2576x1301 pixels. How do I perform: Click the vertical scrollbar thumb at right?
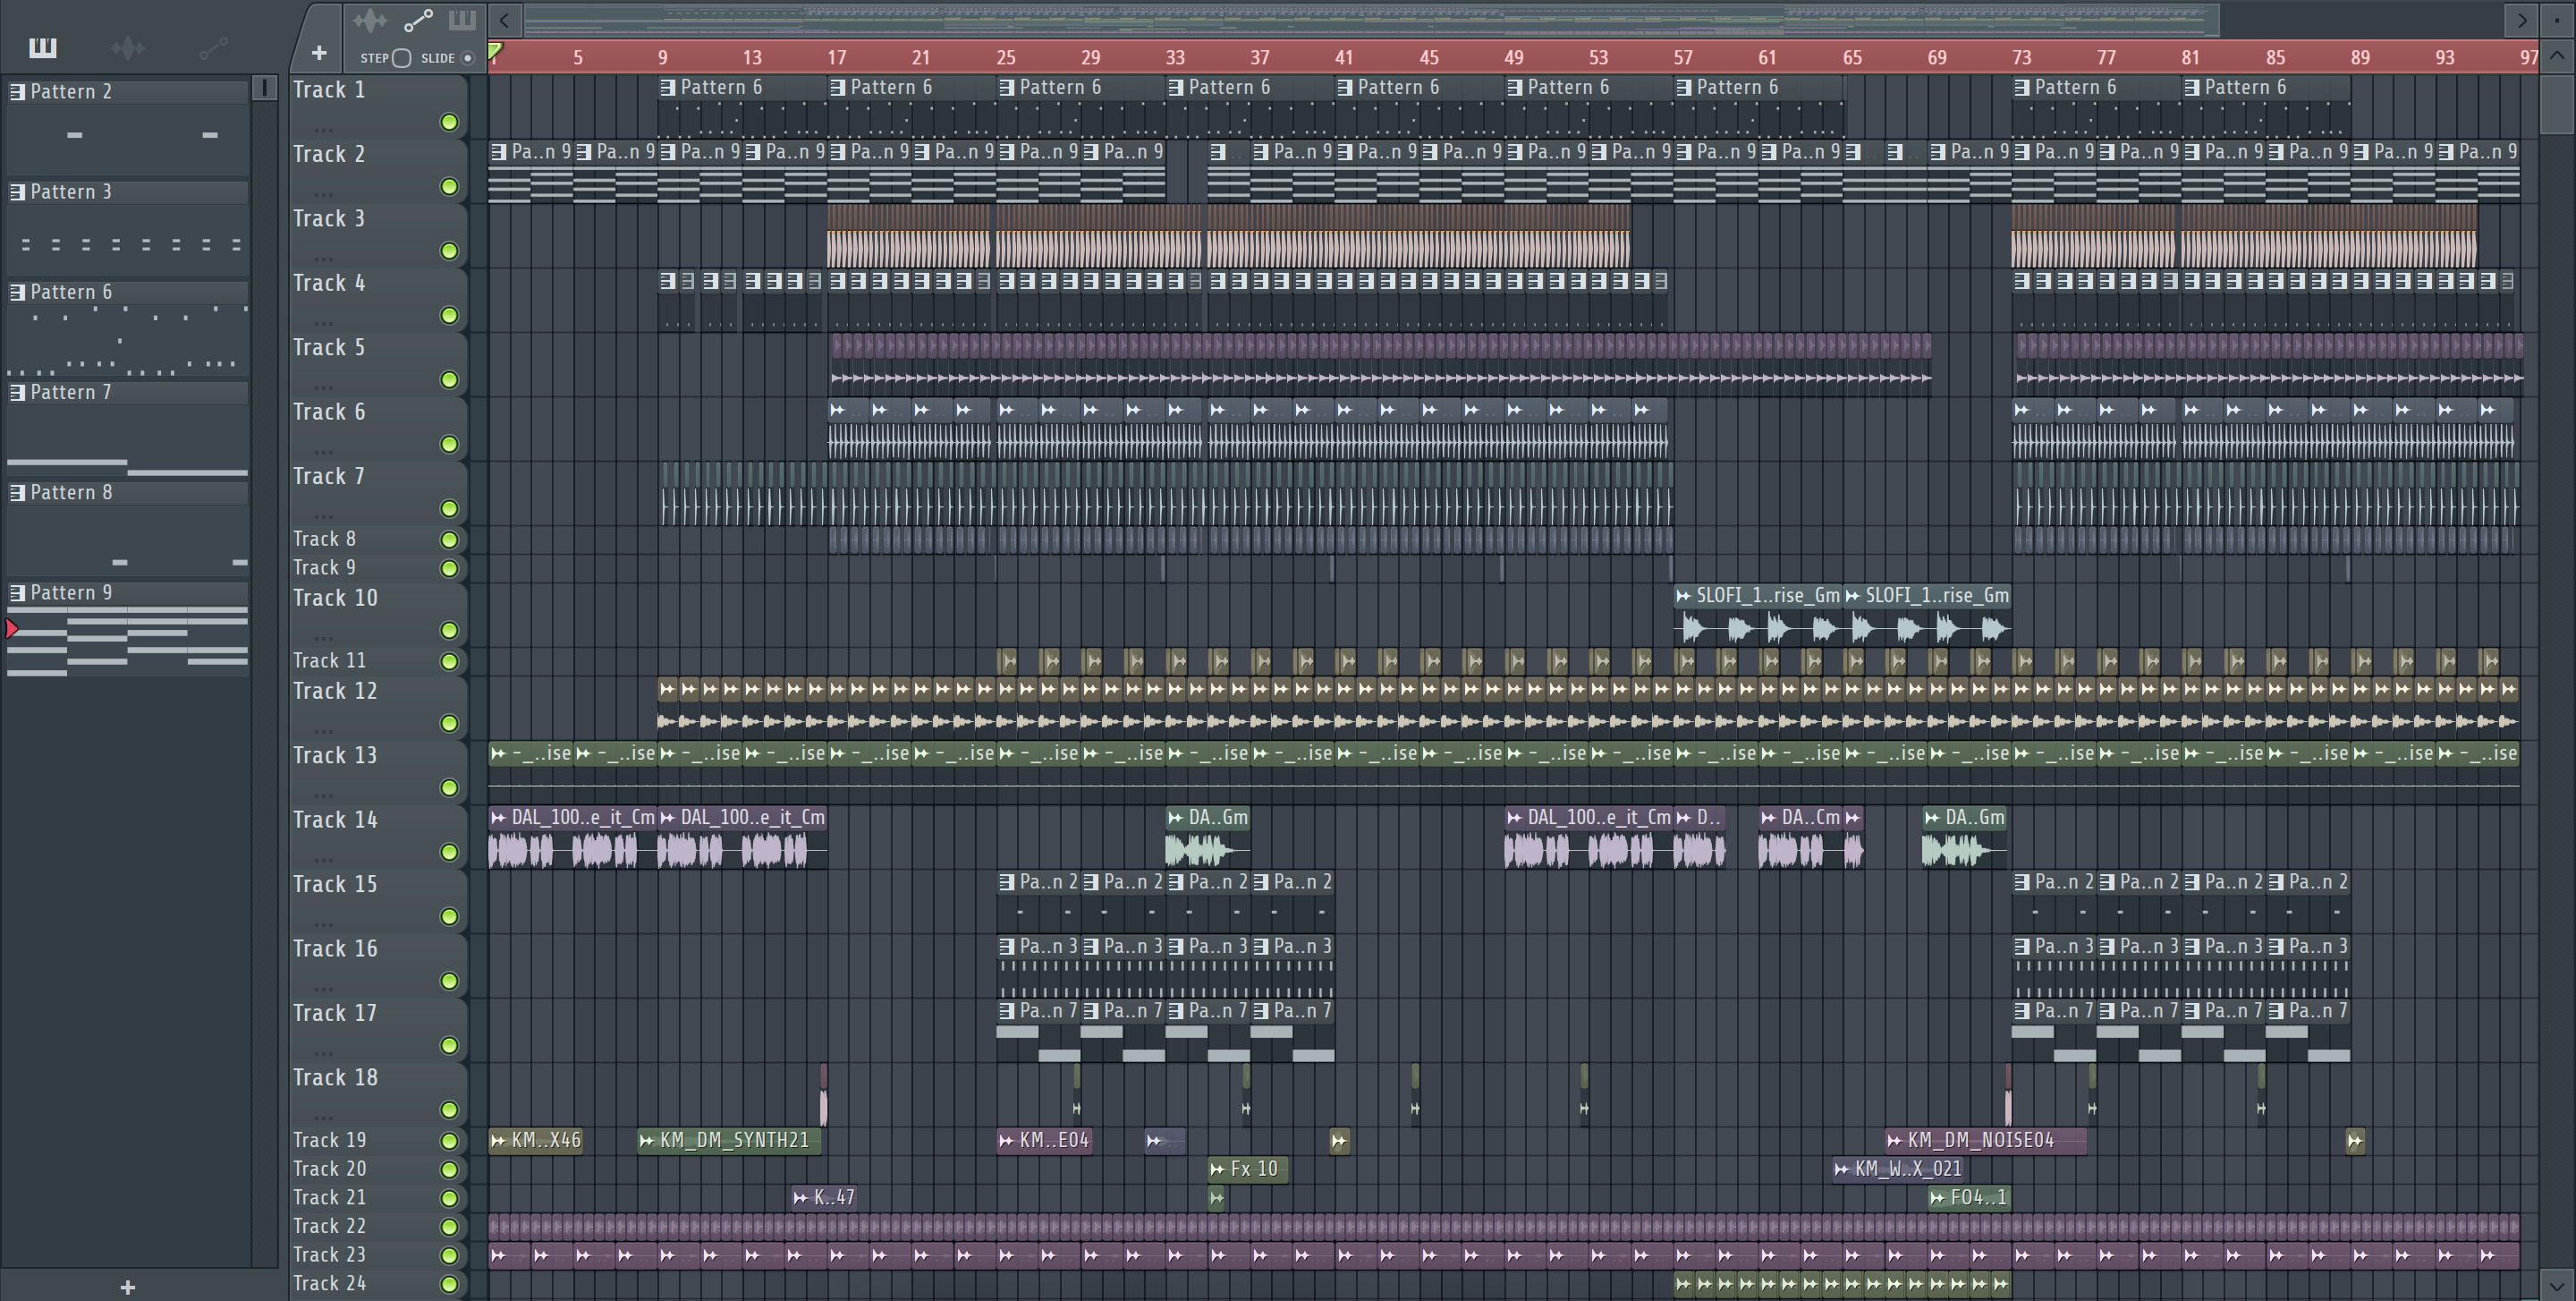point(2558,103)
